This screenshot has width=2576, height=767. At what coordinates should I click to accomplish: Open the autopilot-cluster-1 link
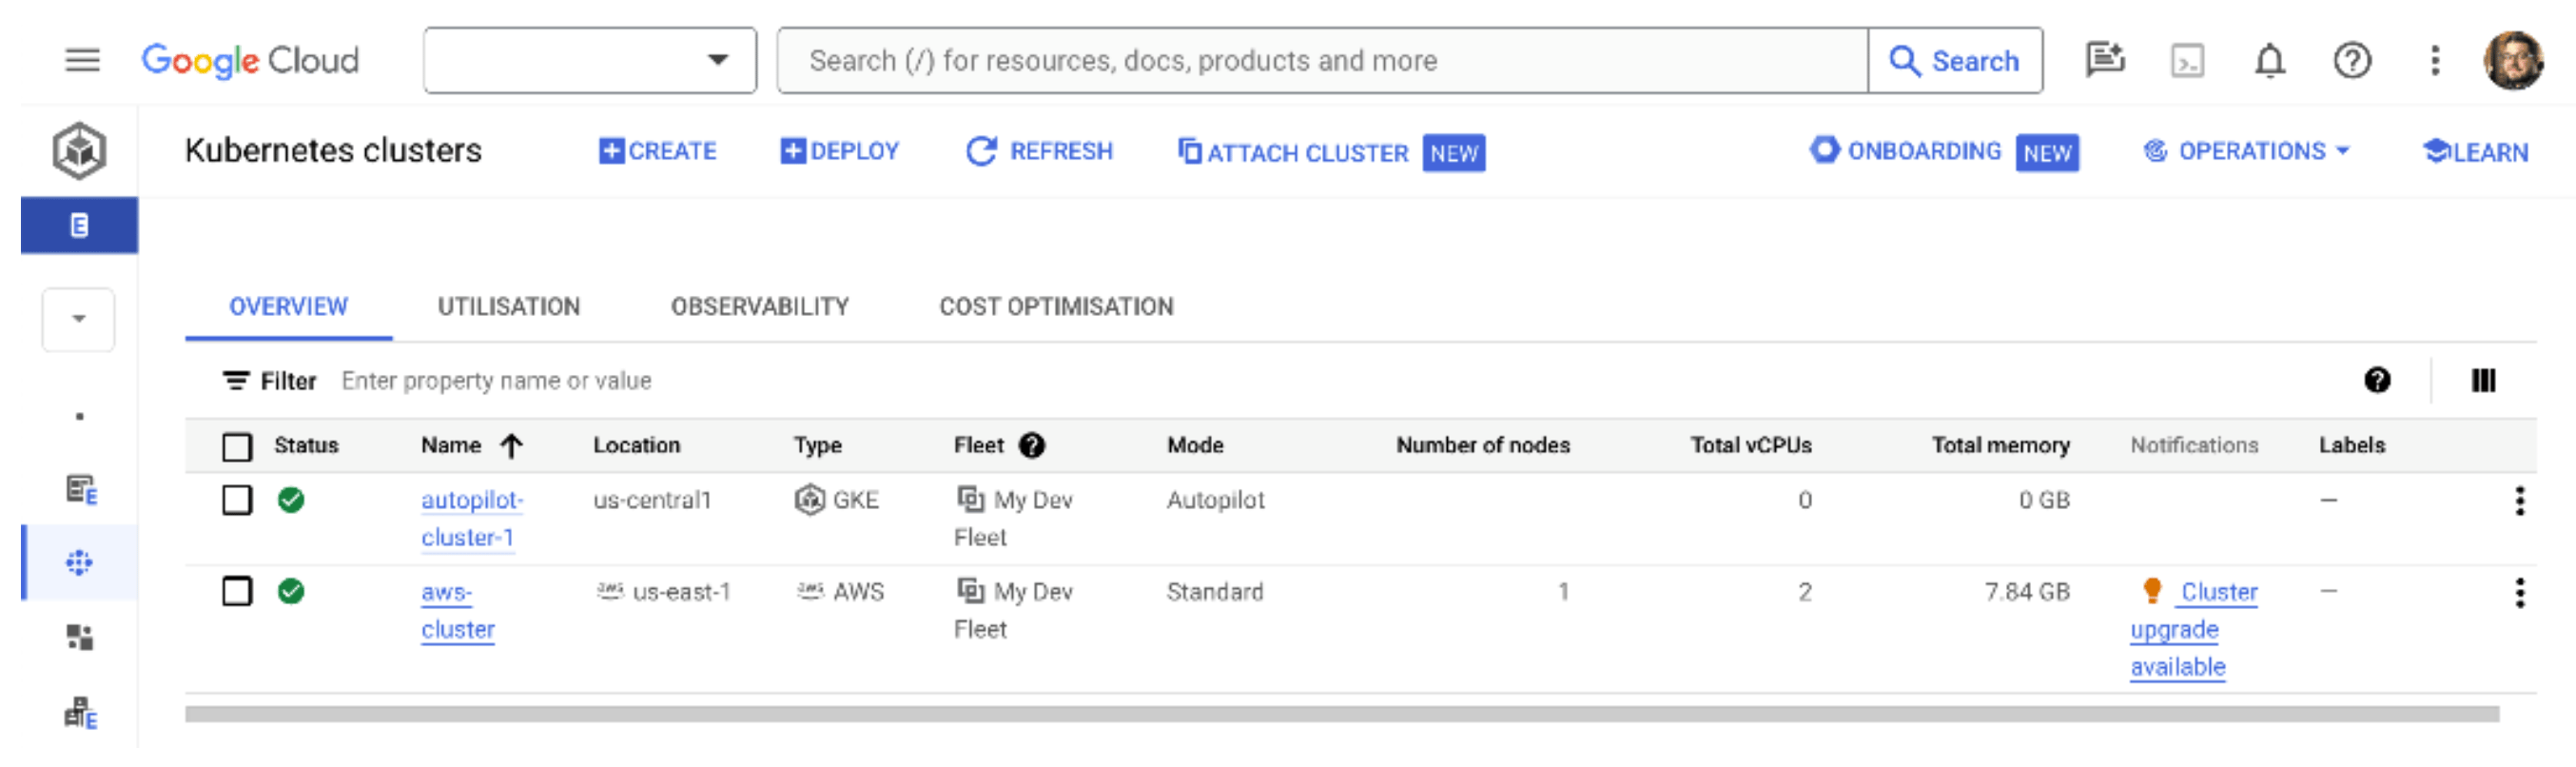[x=471, y=519]
